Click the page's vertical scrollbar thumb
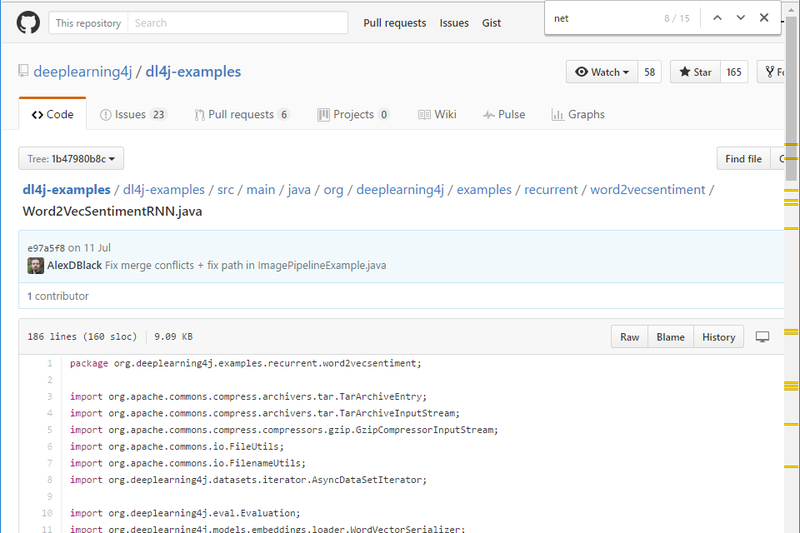 791,98
